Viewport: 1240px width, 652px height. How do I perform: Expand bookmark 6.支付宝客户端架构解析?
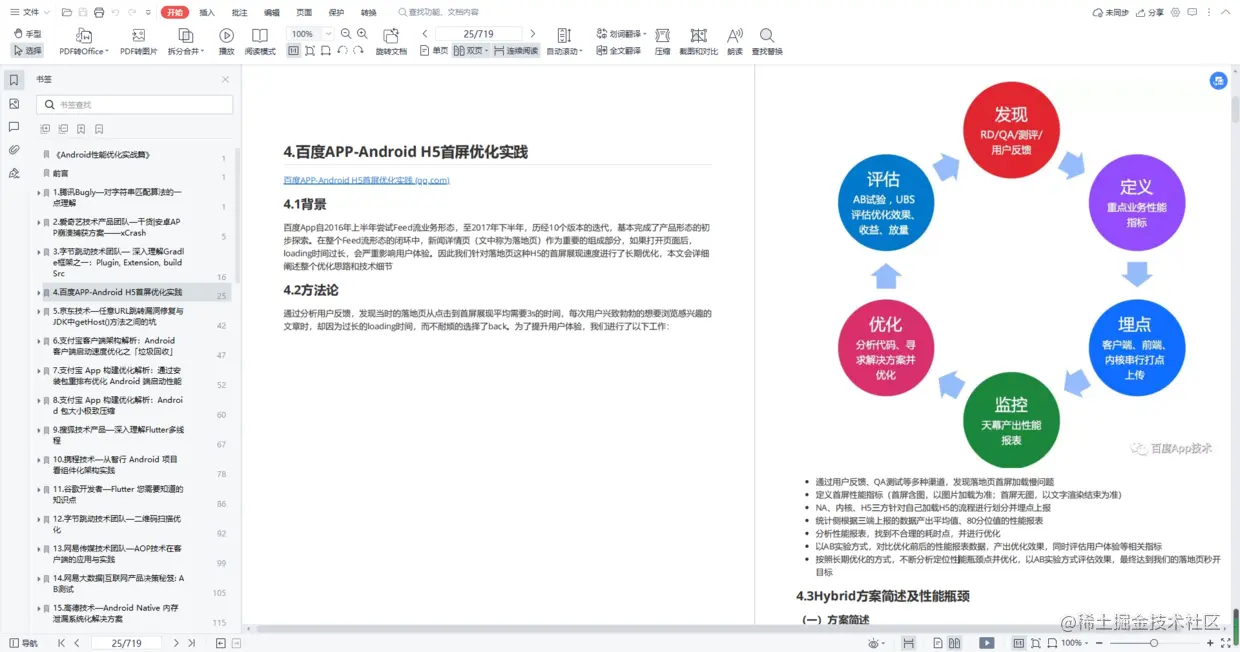(x=39, y=341)
